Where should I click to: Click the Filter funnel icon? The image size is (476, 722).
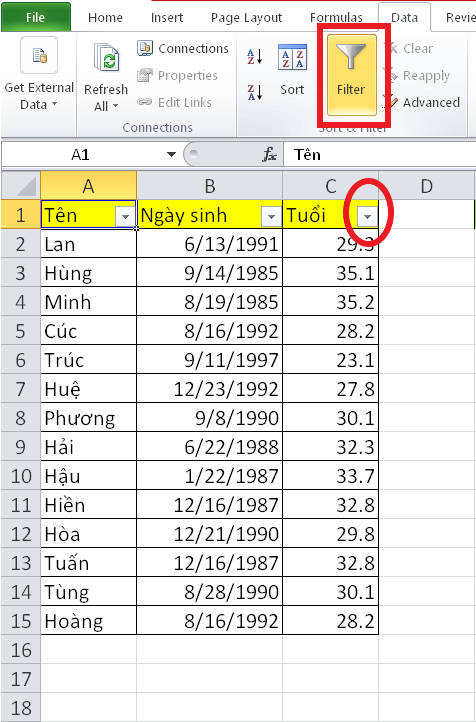click(351, 56)
